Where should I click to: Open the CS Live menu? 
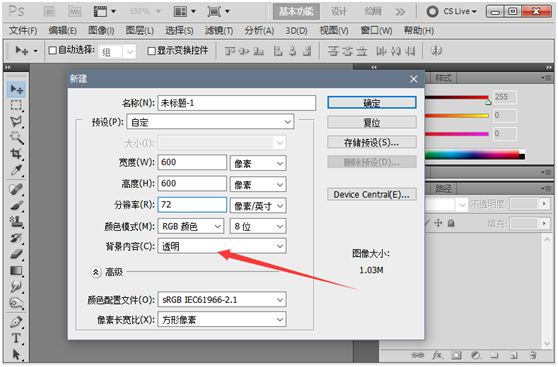(452, 12)
